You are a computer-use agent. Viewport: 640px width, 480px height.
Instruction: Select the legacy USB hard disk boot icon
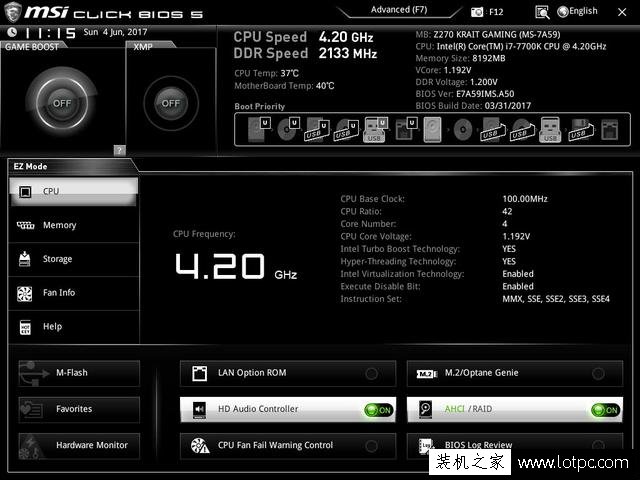coord(492,130)
